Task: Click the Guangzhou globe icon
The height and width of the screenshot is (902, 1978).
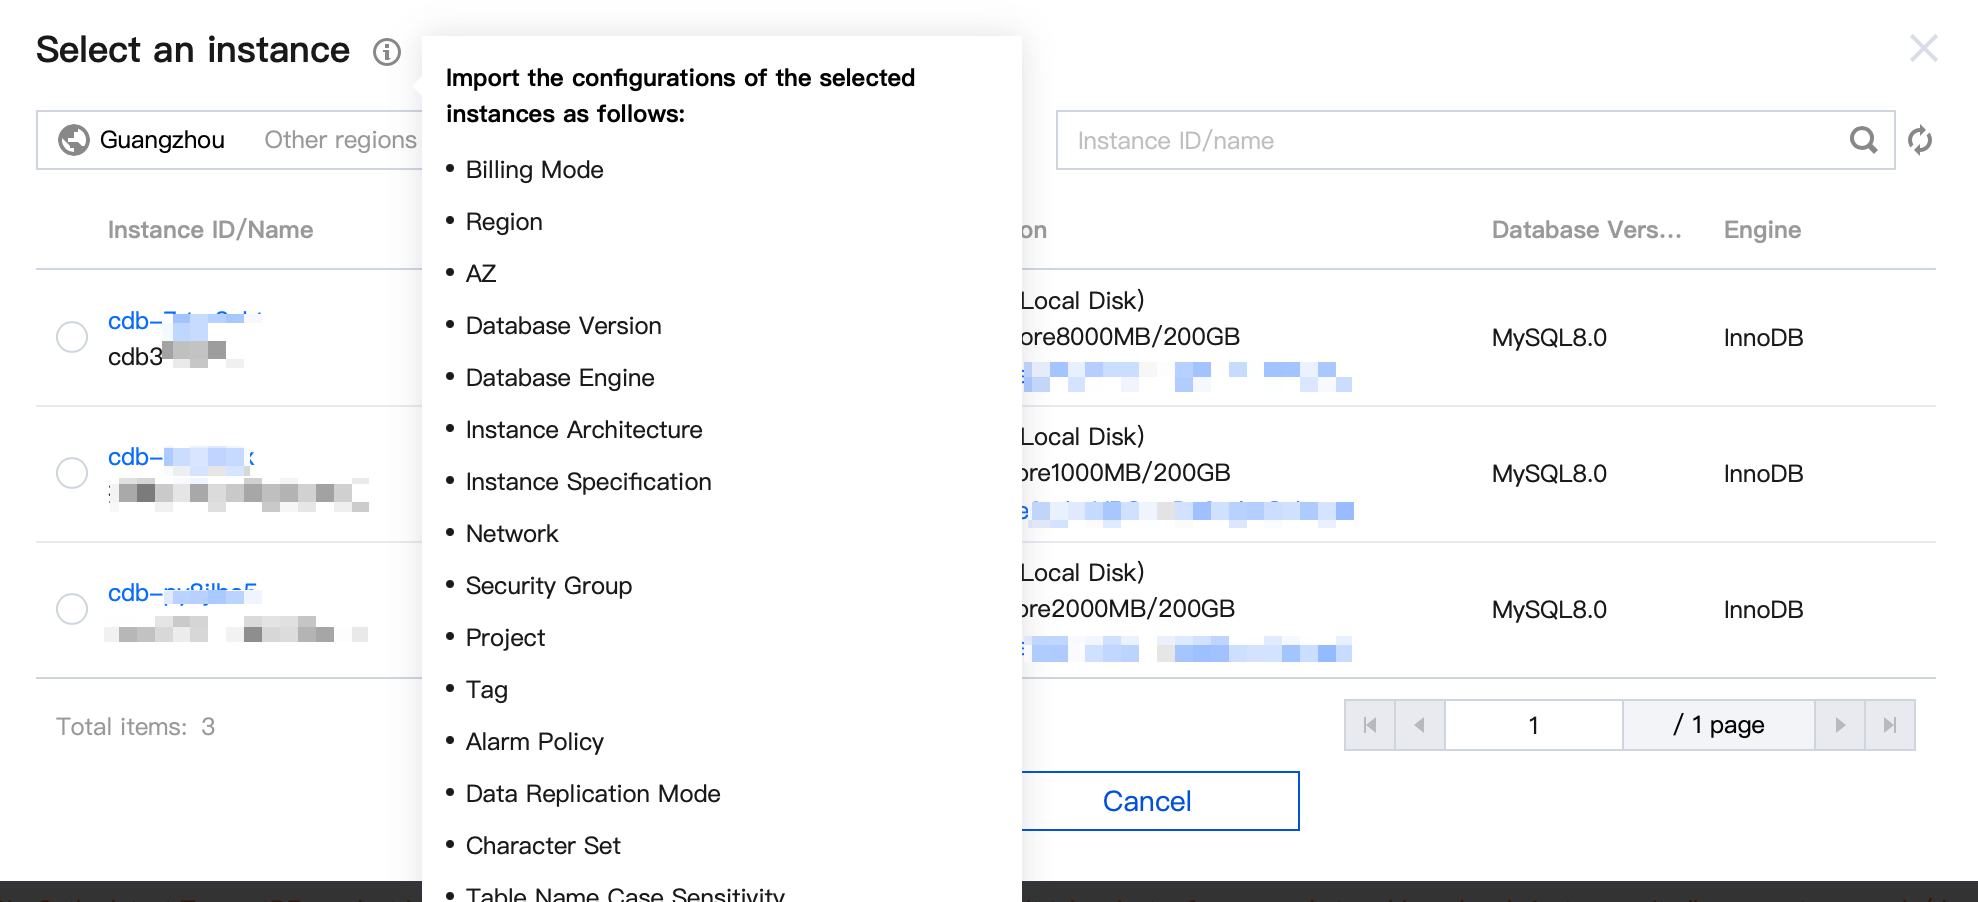Action: (x=74, y=140)
